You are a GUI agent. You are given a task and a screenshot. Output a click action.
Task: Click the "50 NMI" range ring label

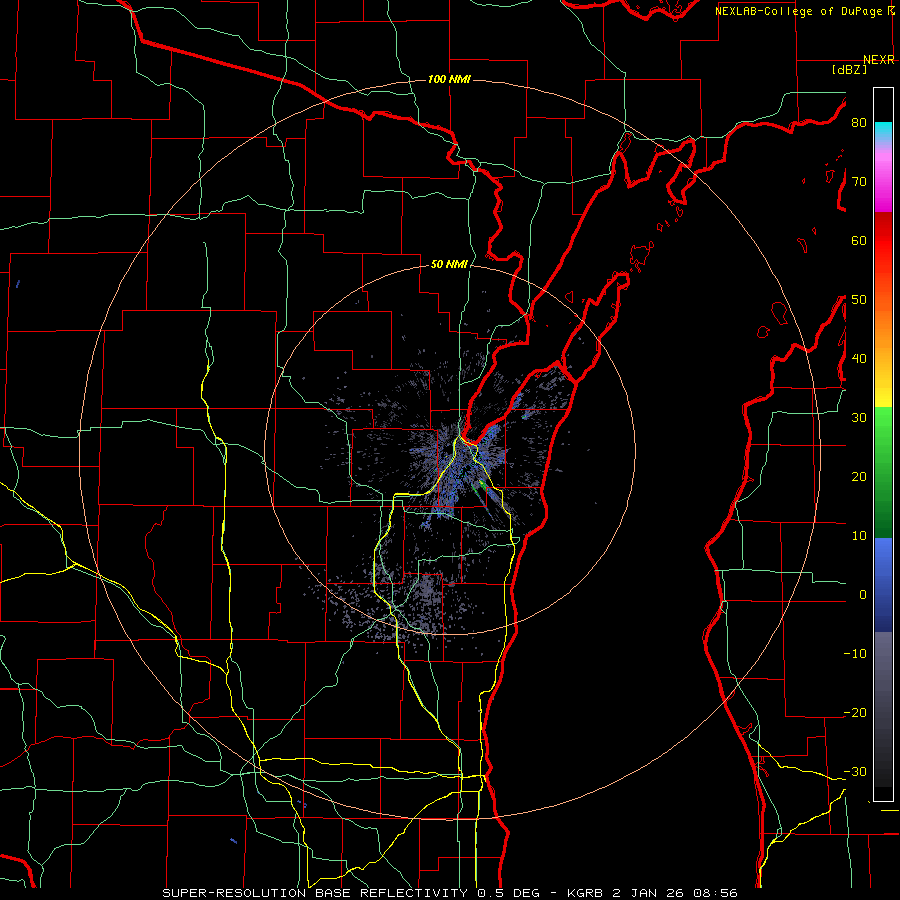[449, 265]
